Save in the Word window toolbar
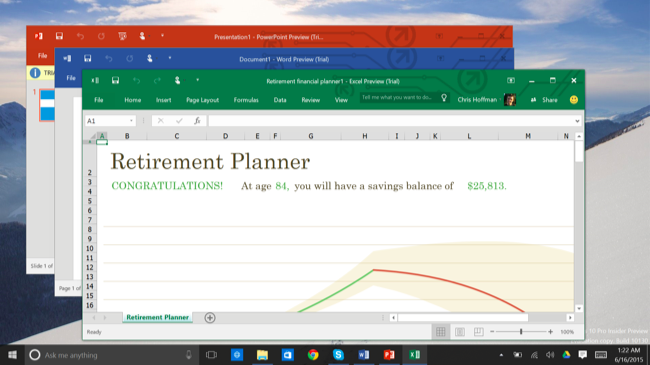Image resolution: width=650 pixels, height=365 pixels. click(x=87, y=58)
